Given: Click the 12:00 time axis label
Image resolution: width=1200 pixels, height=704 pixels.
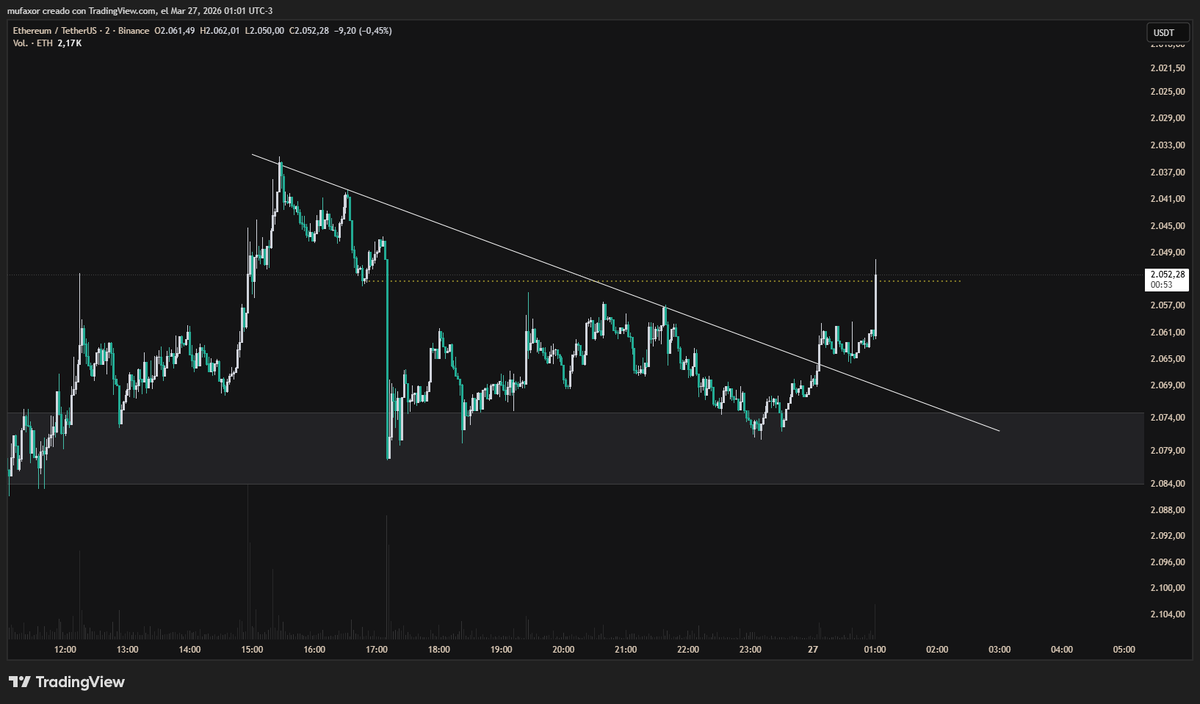Looking at the screenshot, I should 65,649.
